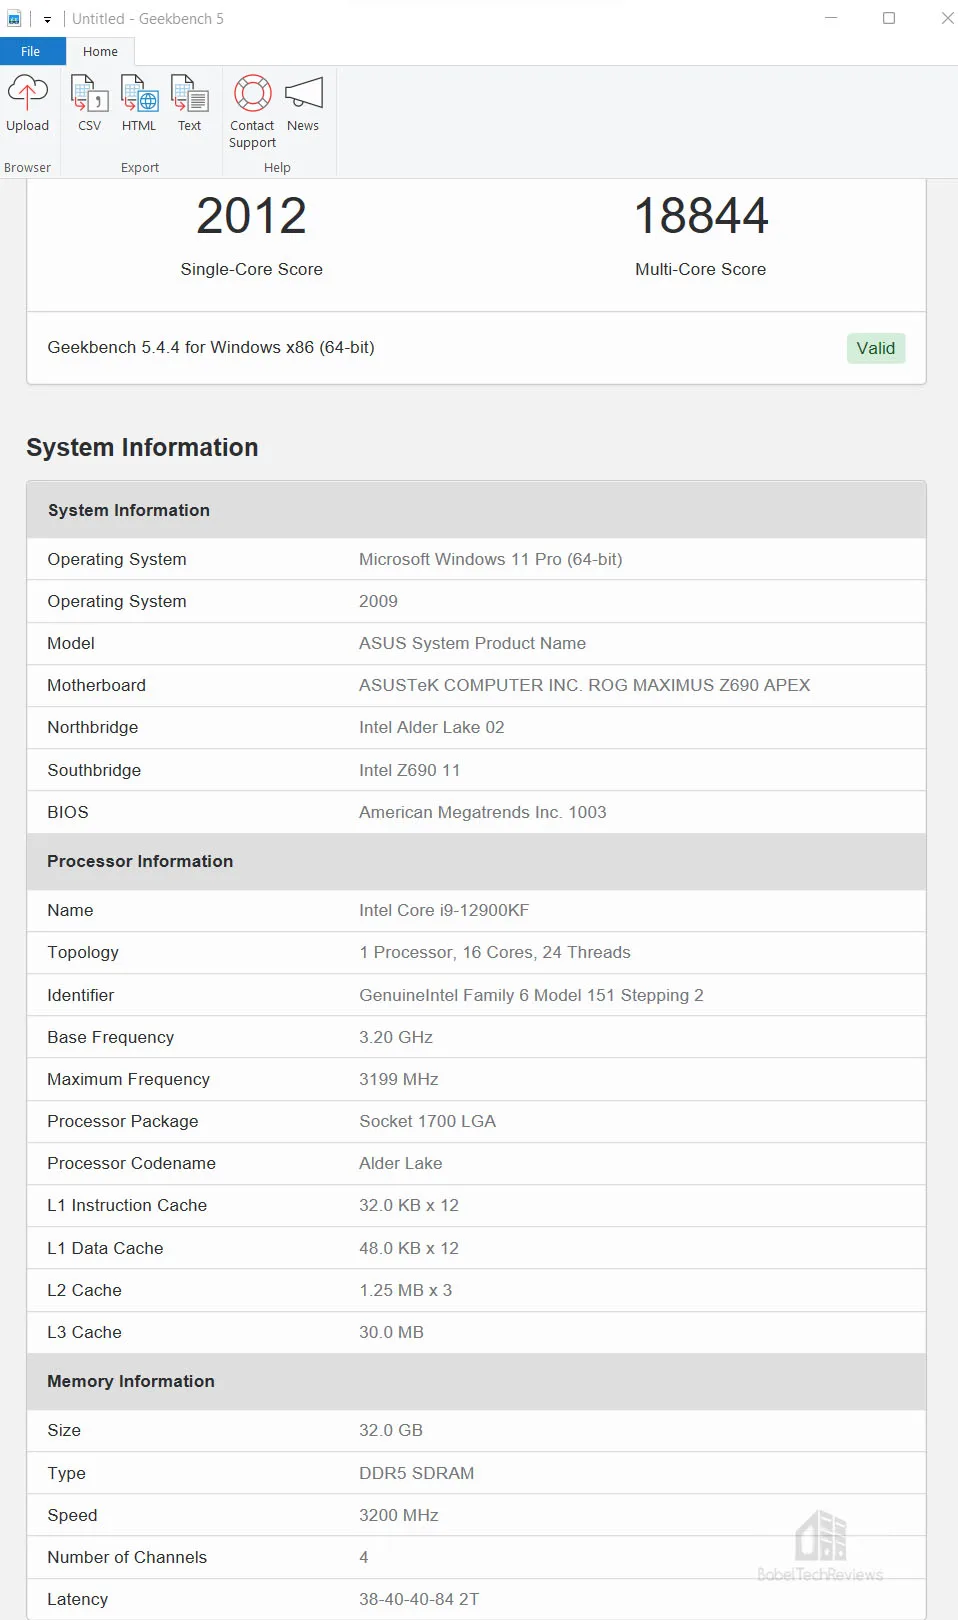Click the Processor Package row label
The height and width of the screenshot is (1620, 958).
(x=123, y=1121)
